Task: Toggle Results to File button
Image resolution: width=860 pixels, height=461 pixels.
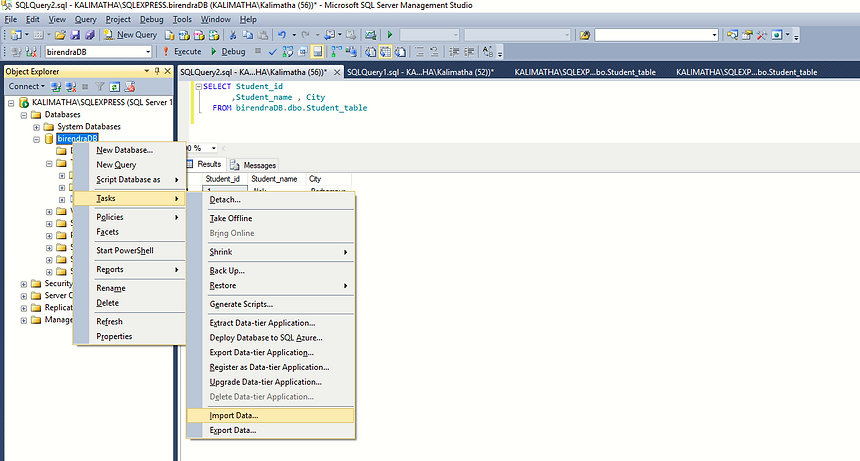Action: pyautogui.click(x=400, y=52)
